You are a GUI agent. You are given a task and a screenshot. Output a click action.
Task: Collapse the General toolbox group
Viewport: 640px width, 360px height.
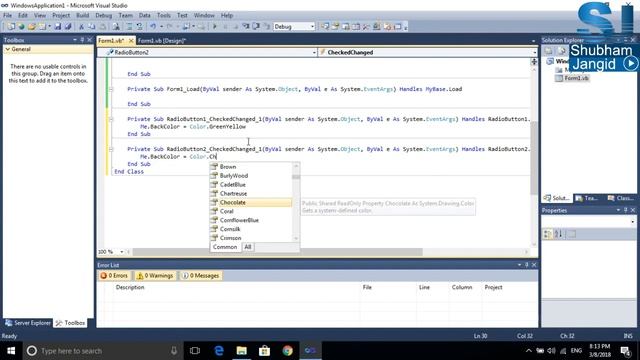[8, 49]
